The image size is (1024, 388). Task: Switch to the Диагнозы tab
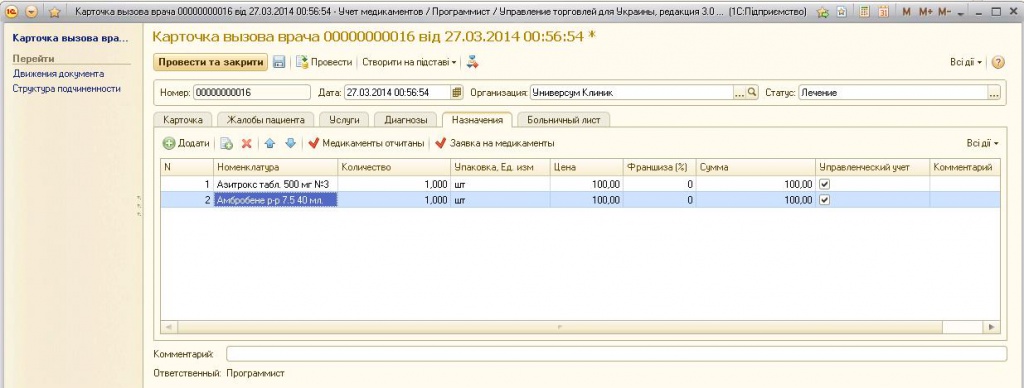coord(406,120)
